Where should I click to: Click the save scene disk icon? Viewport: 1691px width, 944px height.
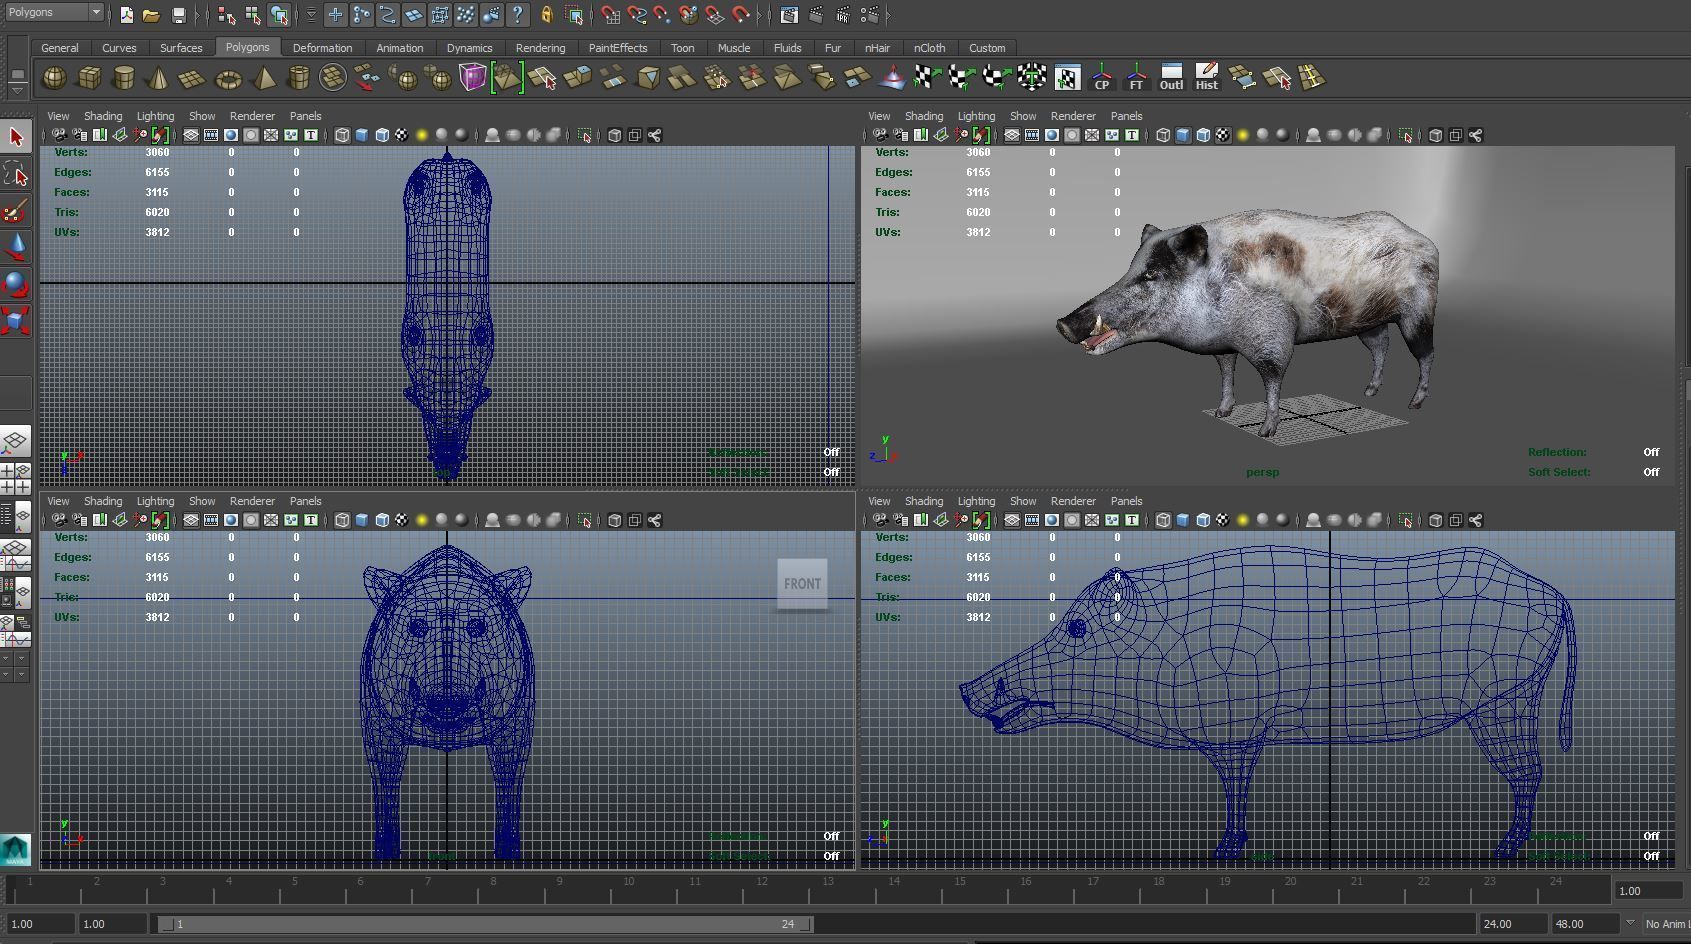click(178, 15)
